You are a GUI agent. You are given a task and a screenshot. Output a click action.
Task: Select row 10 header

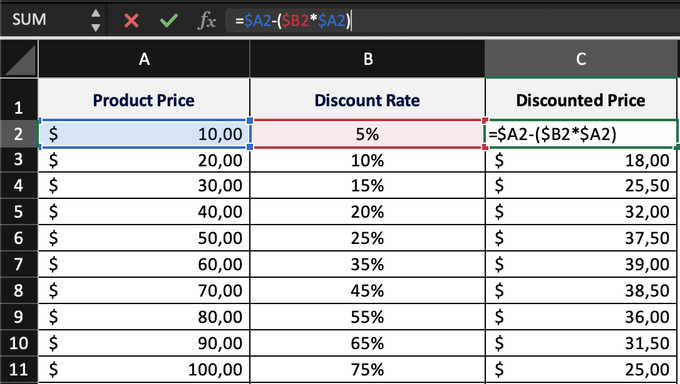19,343
